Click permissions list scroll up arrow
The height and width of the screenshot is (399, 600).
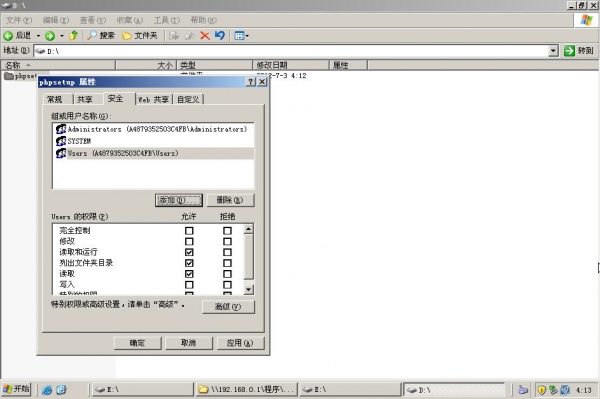[x=248, y=229]
